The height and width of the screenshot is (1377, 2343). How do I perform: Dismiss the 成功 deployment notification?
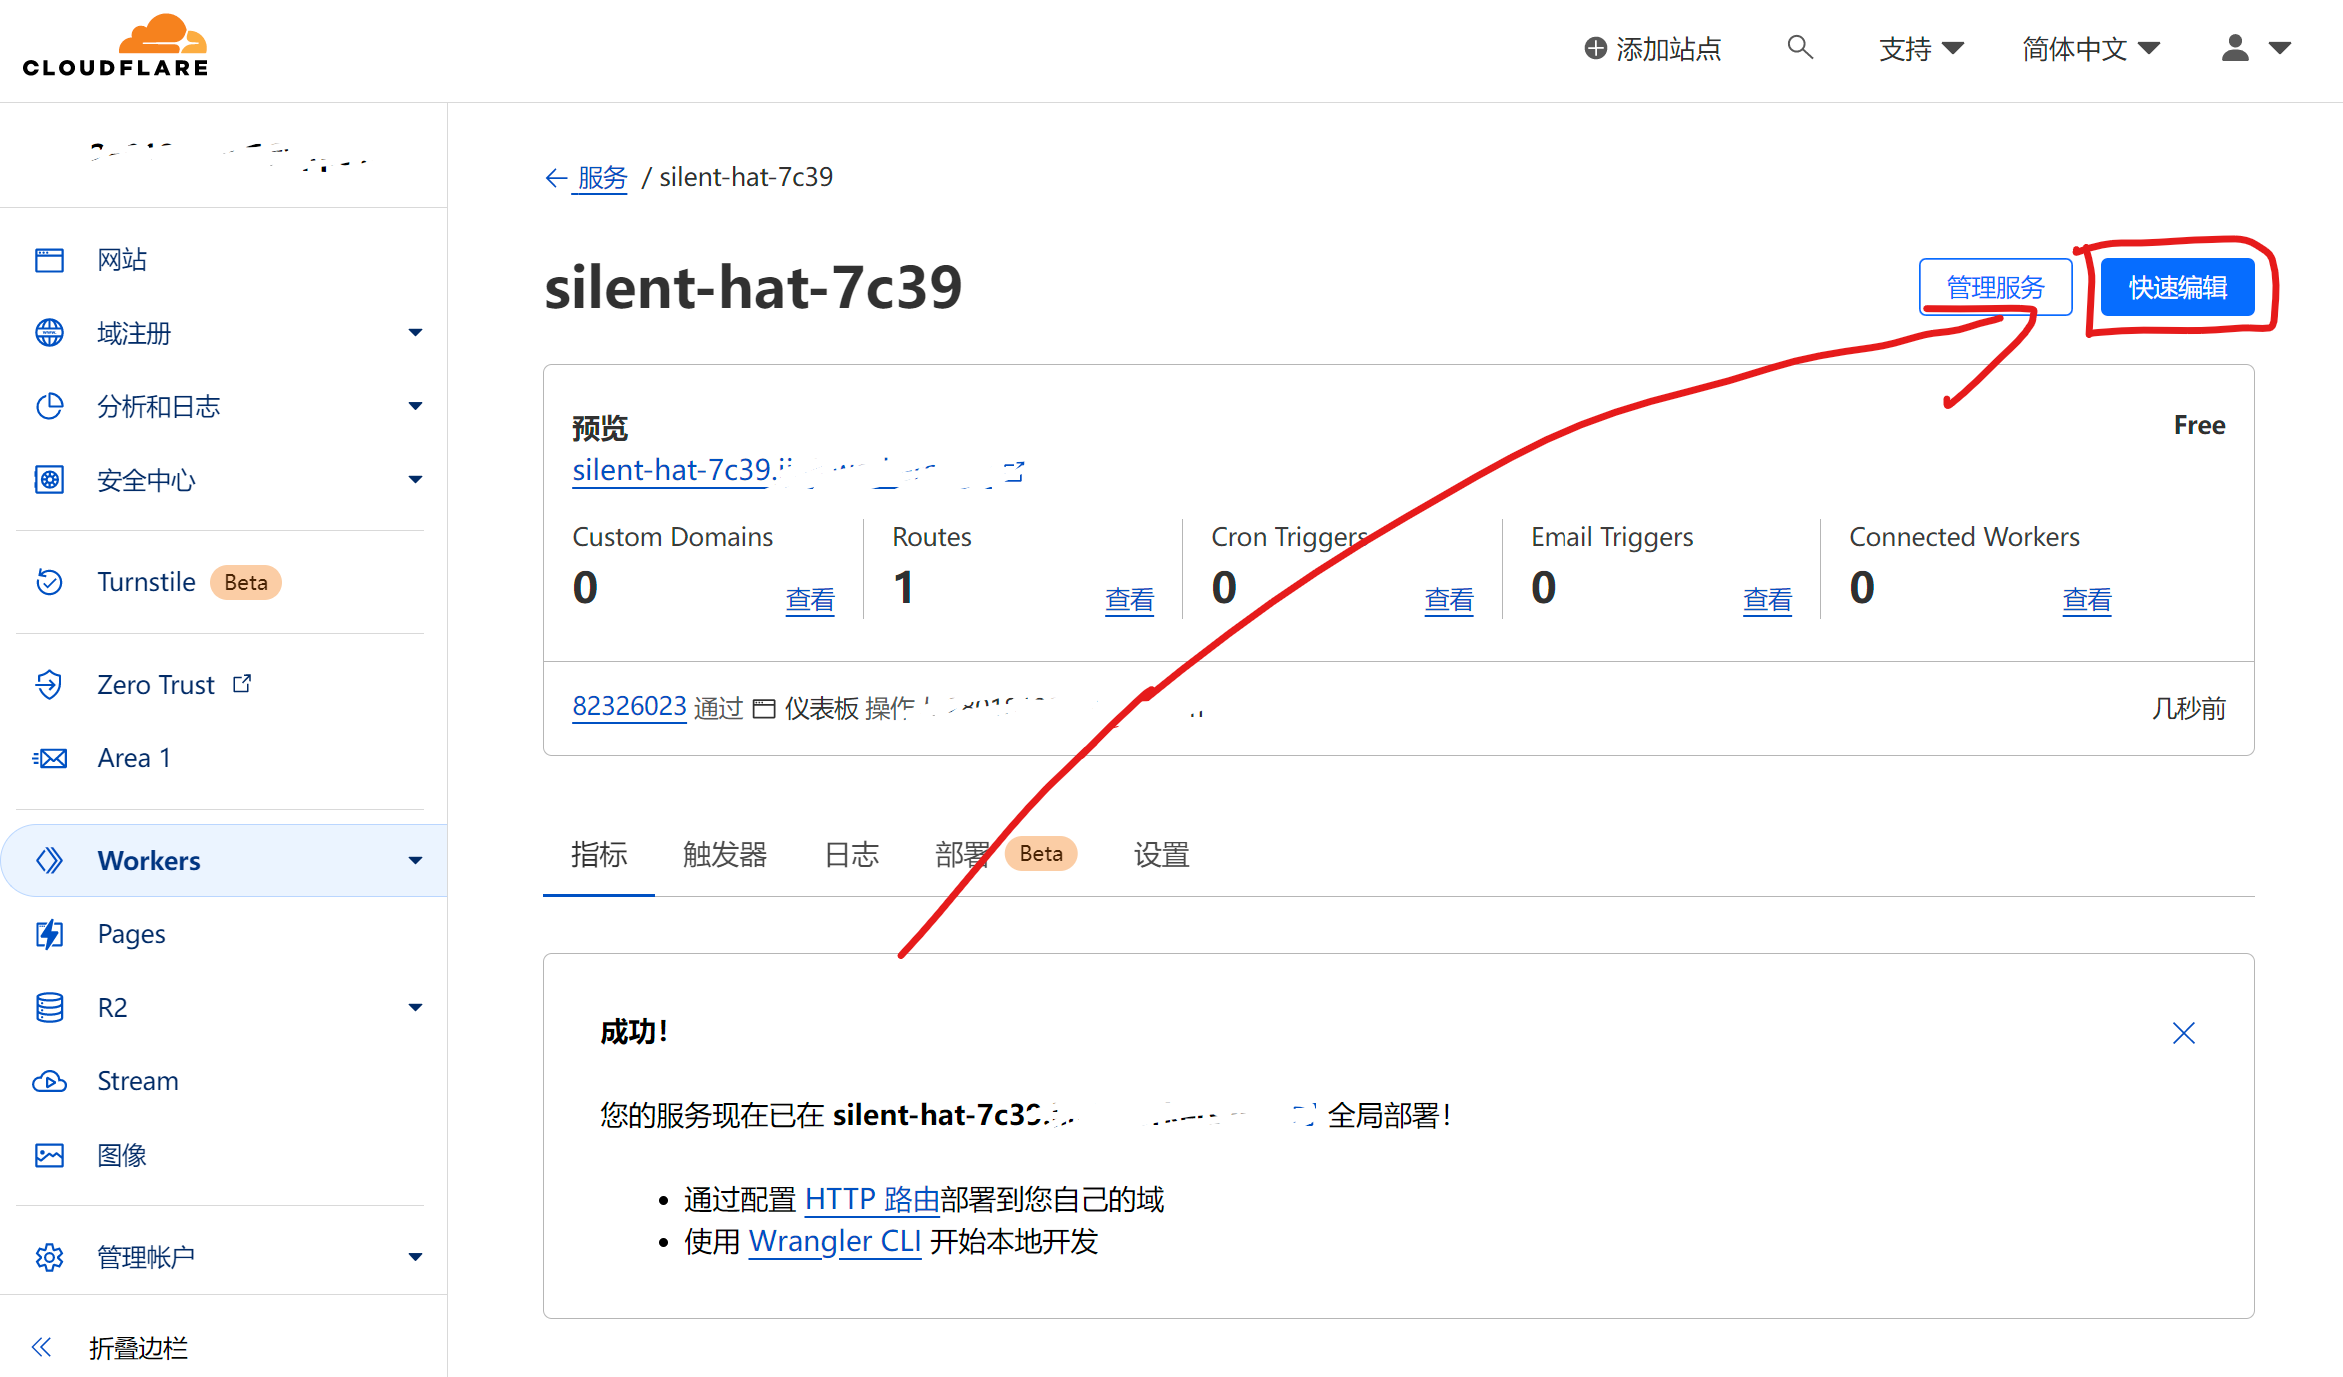tap(2183, 1032)
